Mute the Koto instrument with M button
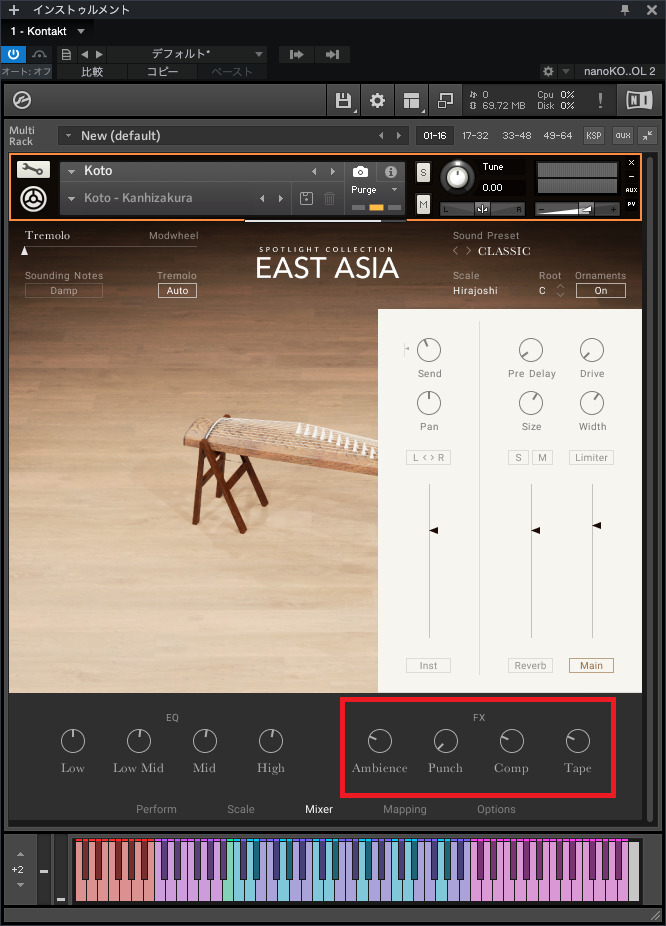Viewport: 666px width, 926px height. pyautogui.click(x=423, y=204)
